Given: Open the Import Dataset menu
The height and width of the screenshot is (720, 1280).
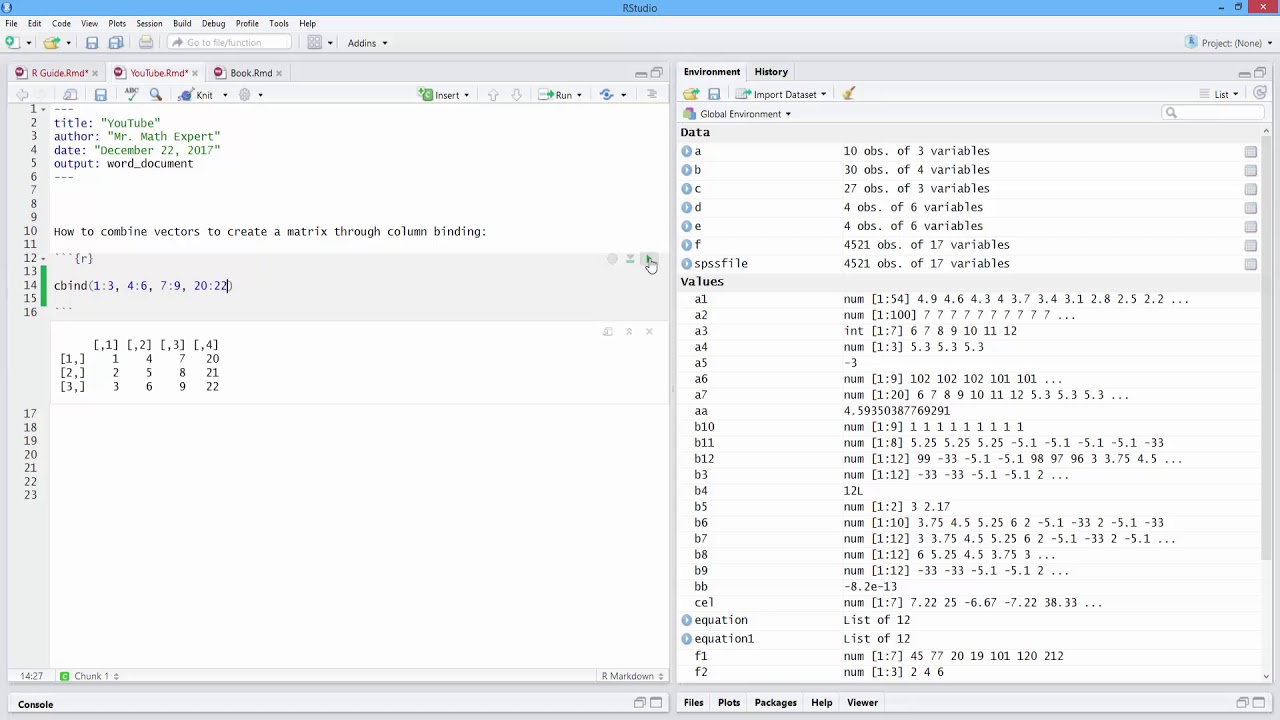Looking at the screenshot, I should tap(781, 94).
